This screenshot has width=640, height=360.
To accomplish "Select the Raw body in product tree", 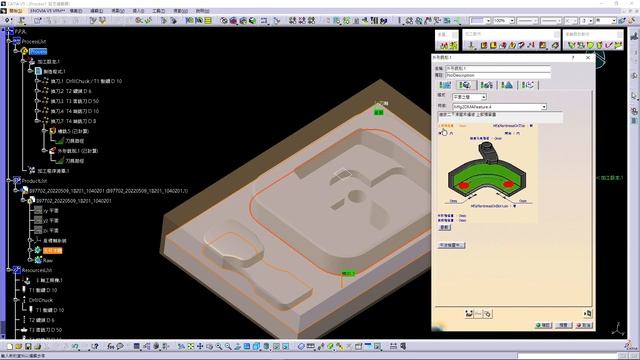I will coord(48,260).
